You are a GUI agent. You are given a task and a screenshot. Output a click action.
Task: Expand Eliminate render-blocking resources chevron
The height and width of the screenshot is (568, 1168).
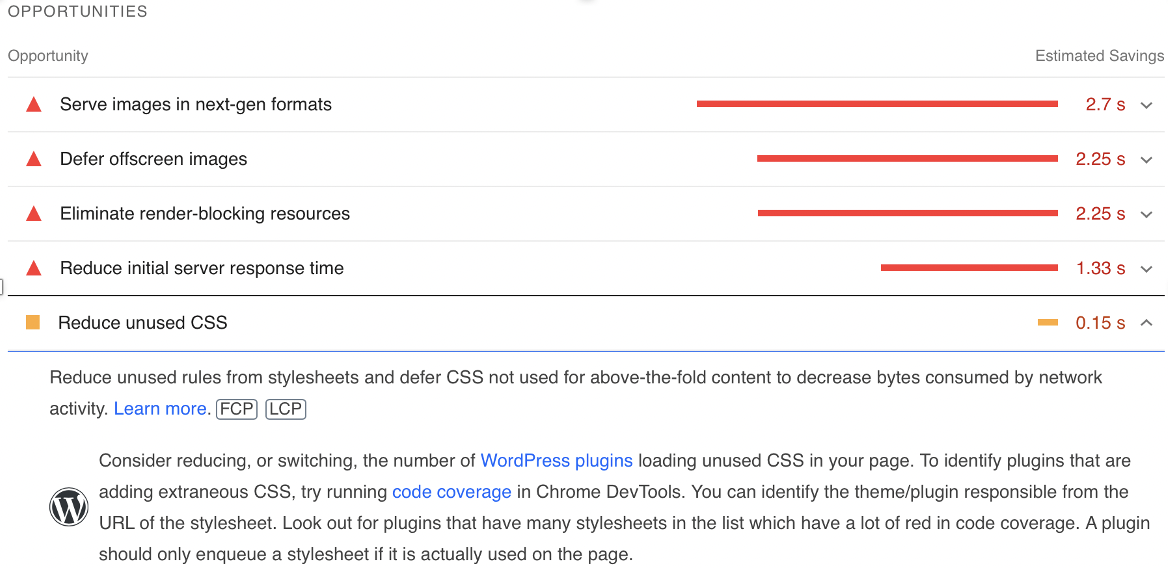point(1146,214)
